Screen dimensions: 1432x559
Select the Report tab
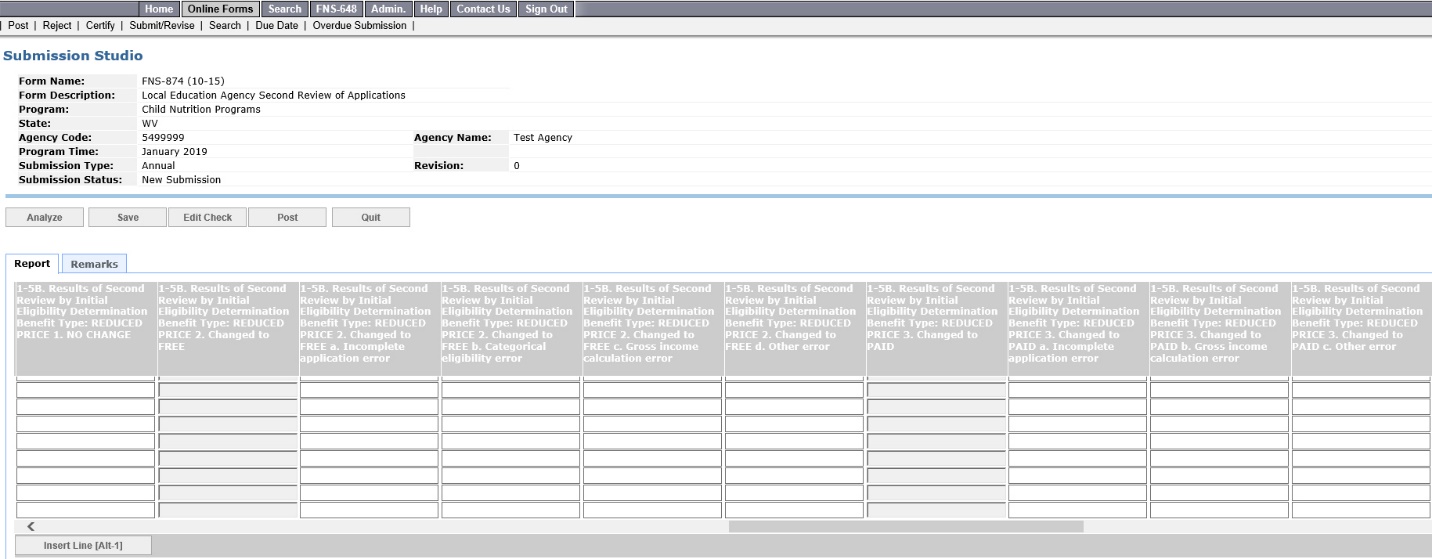point(32,264)
